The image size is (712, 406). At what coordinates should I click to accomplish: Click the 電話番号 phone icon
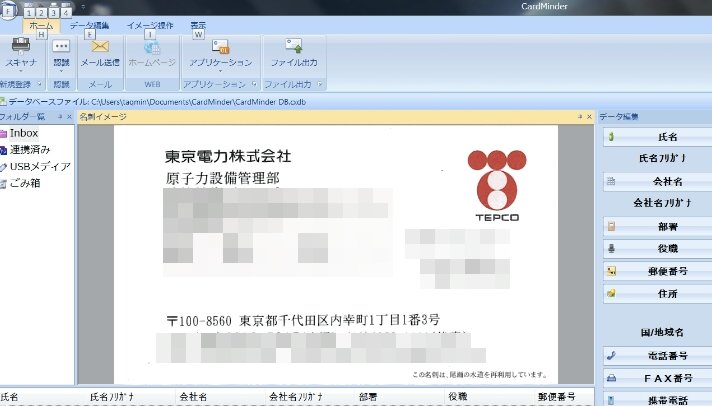point(611,356)
